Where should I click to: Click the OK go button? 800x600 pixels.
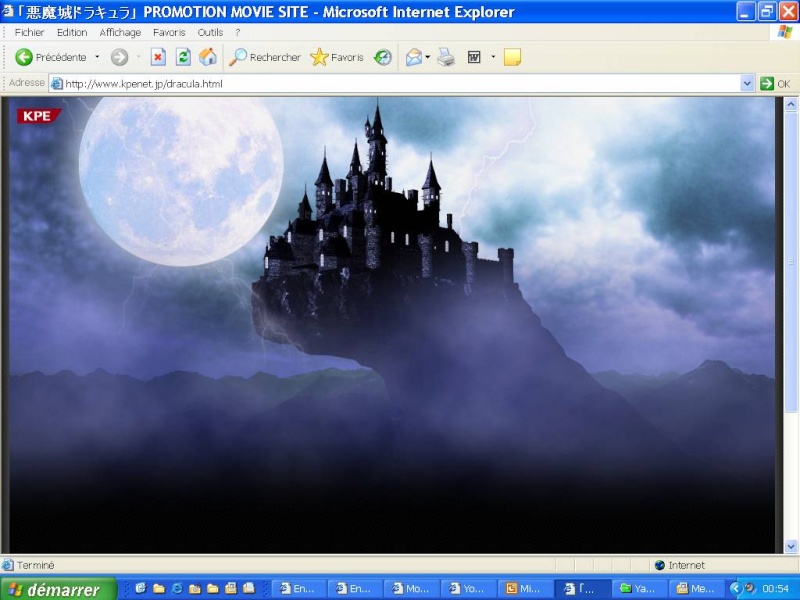click(775, 84)
